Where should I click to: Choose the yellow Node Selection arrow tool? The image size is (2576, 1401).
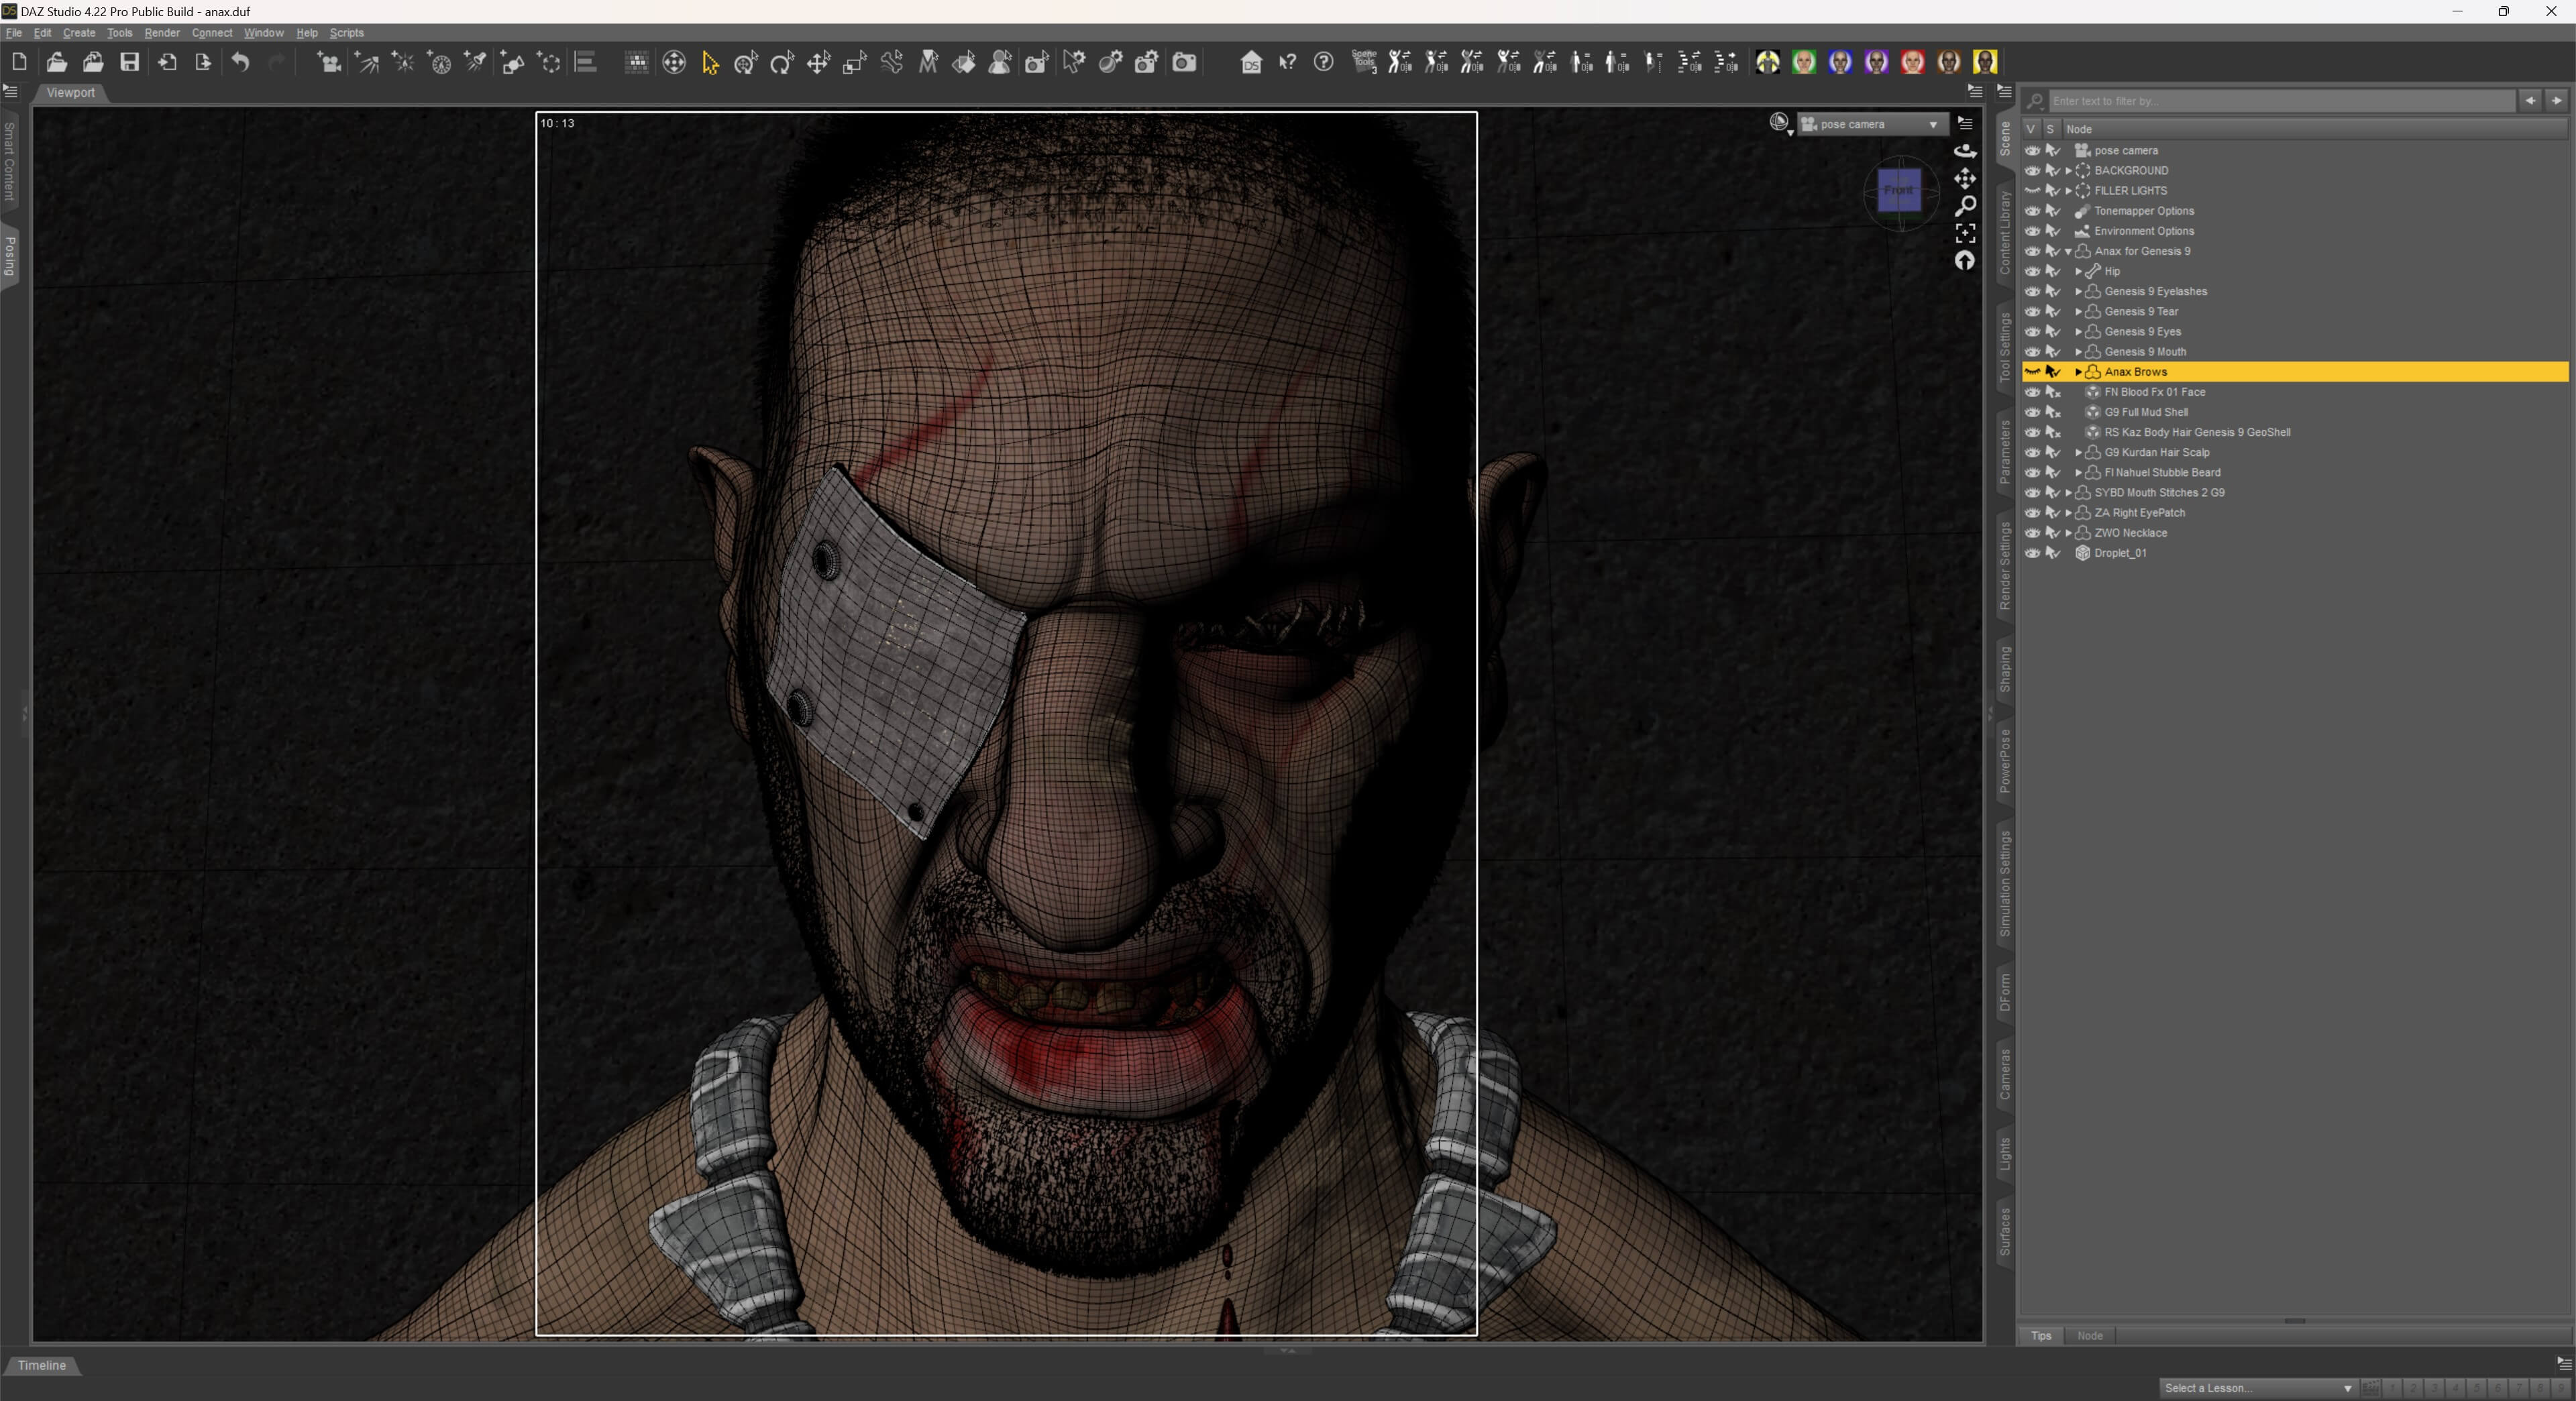710,63
